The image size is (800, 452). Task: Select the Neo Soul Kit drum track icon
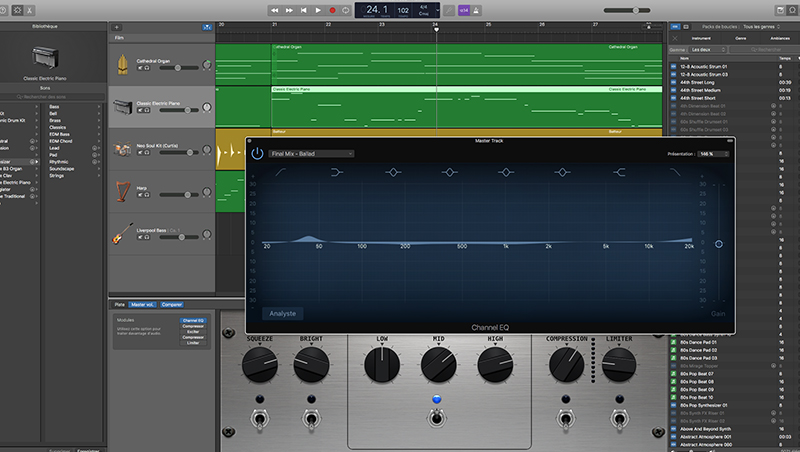122,149
